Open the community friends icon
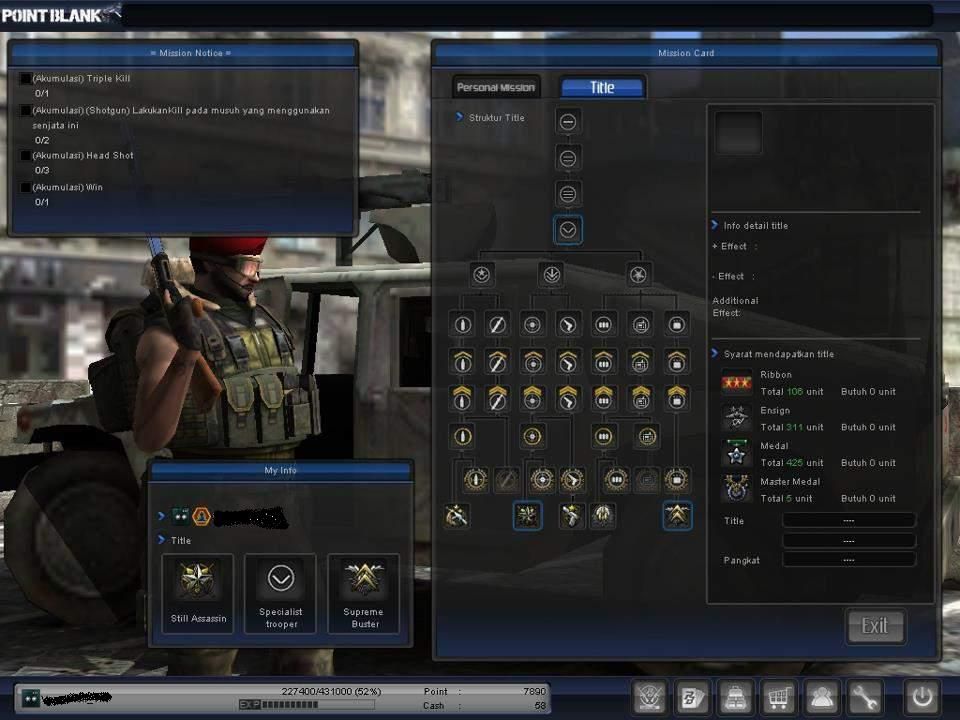Viewport: 960px width, 720px height. coord(822,697)
